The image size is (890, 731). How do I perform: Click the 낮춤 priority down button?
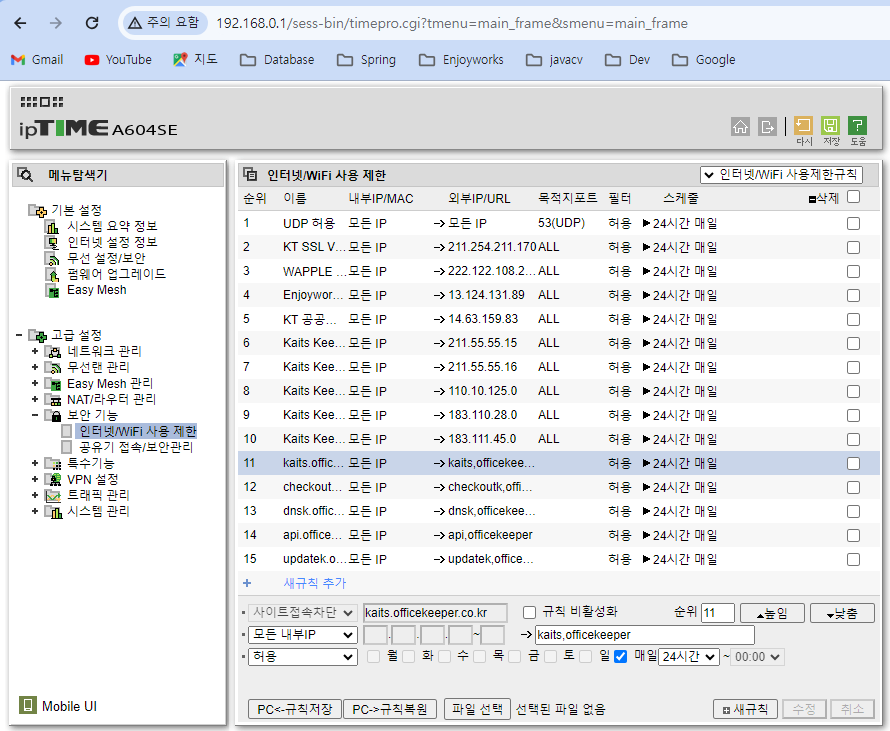click(x=842, y=614)
